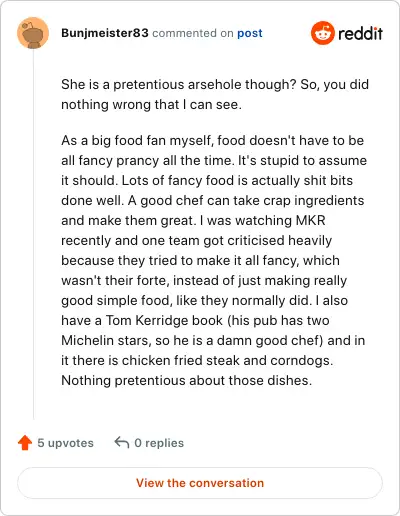The height and width of the screenshot is (516, 400).
Task: Click the orange Reddit Snoo logo
Action: [322, 33]
